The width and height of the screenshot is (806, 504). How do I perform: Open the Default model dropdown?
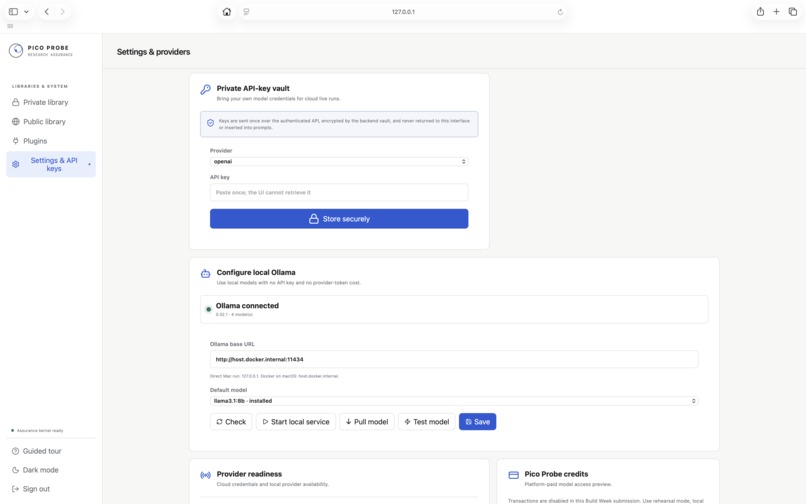(x=454, y=401)
